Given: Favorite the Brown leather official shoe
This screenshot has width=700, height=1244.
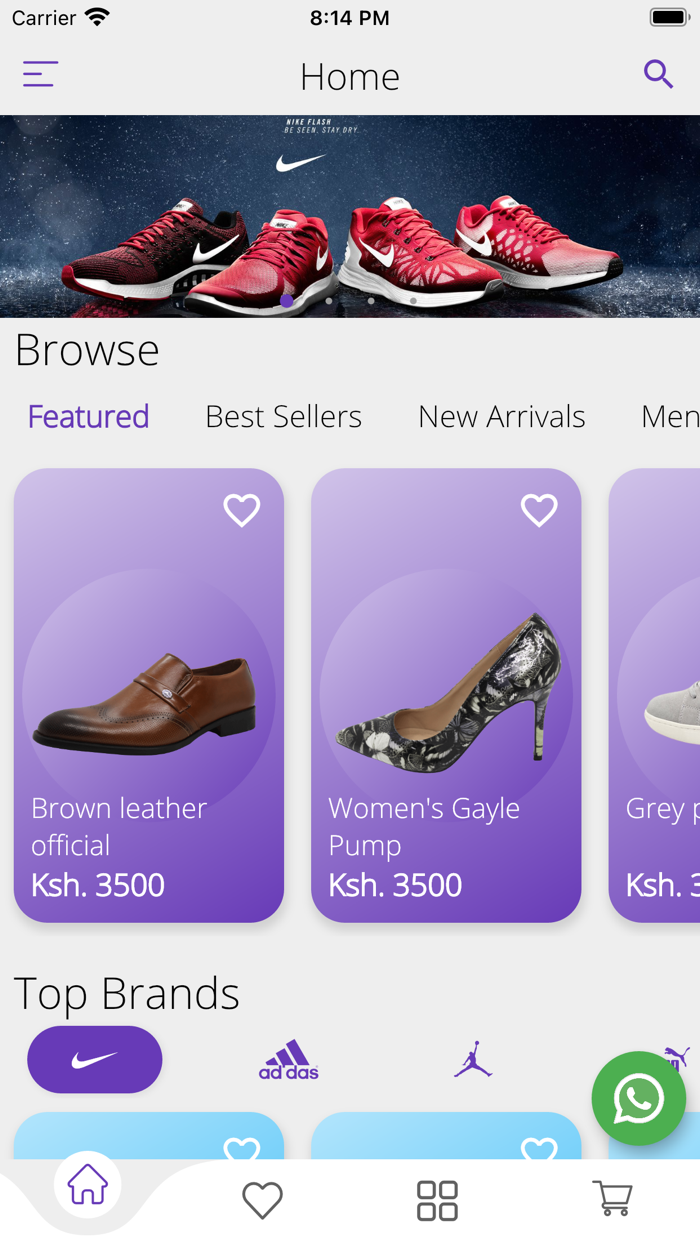Looking at the screenshot, I should click(x=241, y=510).
